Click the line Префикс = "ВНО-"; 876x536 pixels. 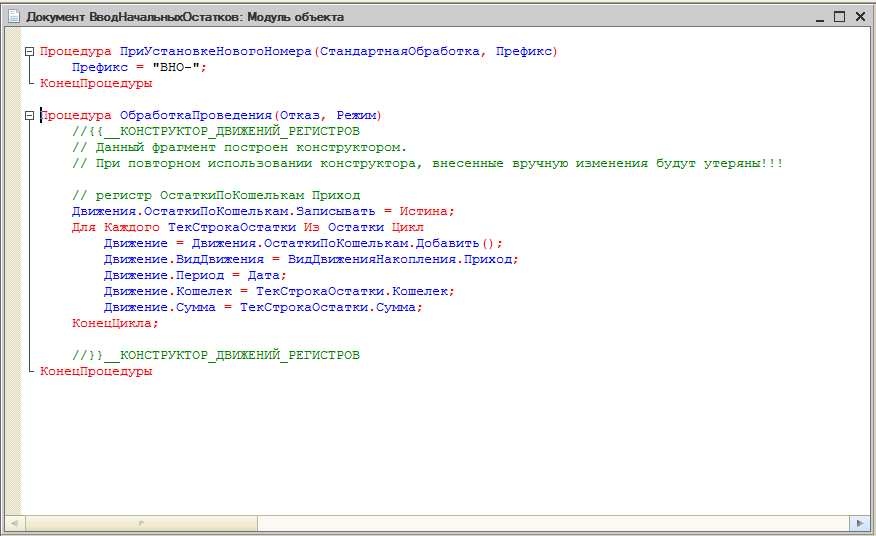pyautogui.click(x=139, y=68)
